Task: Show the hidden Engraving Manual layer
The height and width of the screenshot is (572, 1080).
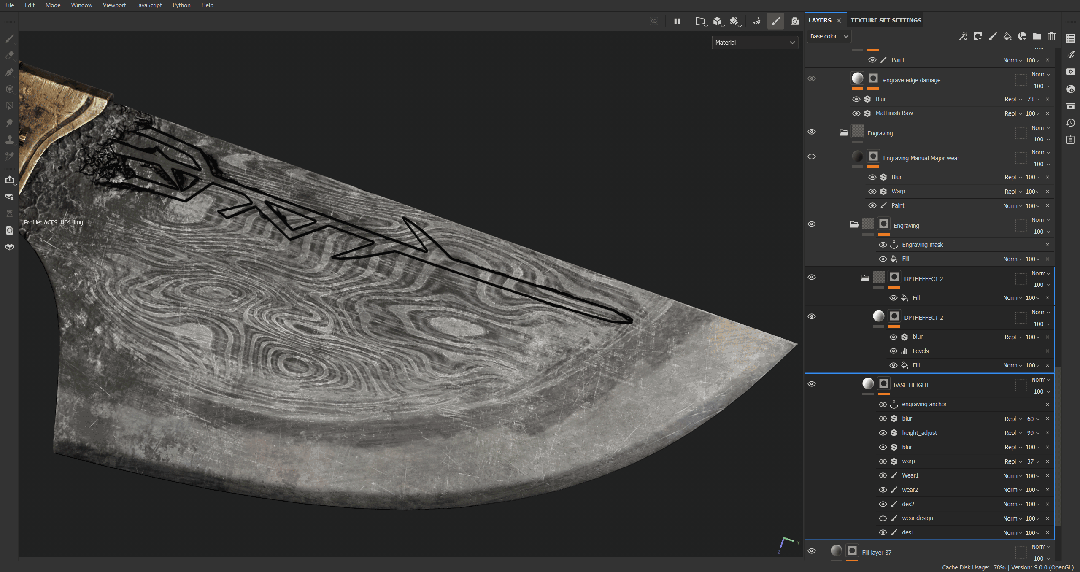Action: pyautogui.click(x=811, y=156)
